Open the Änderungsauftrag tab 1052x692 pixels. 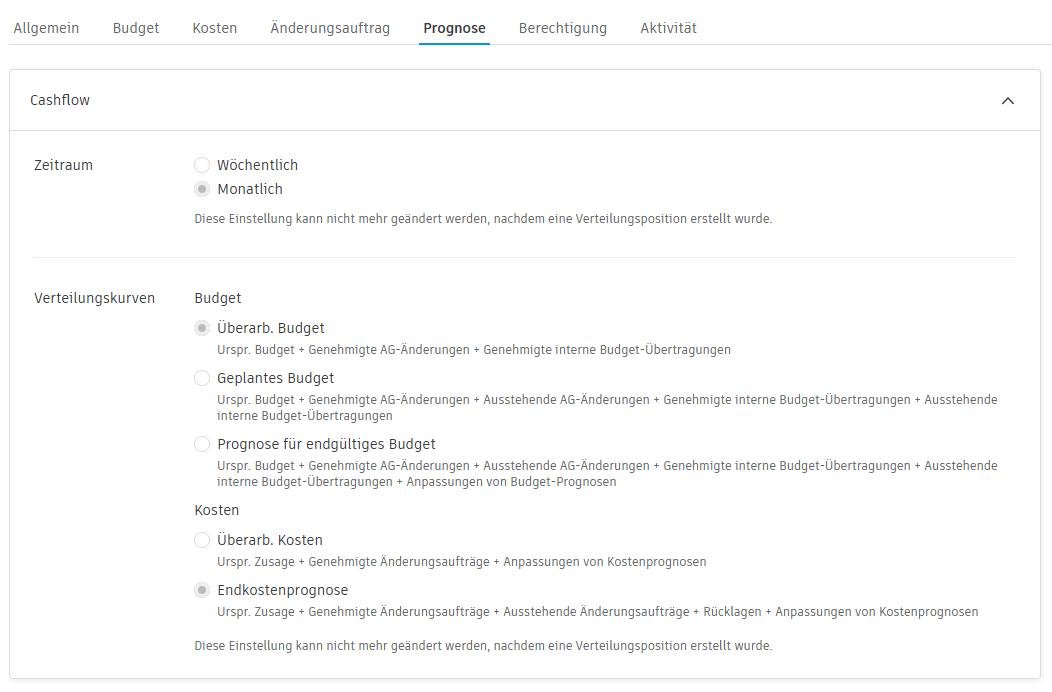pos(329,28)
